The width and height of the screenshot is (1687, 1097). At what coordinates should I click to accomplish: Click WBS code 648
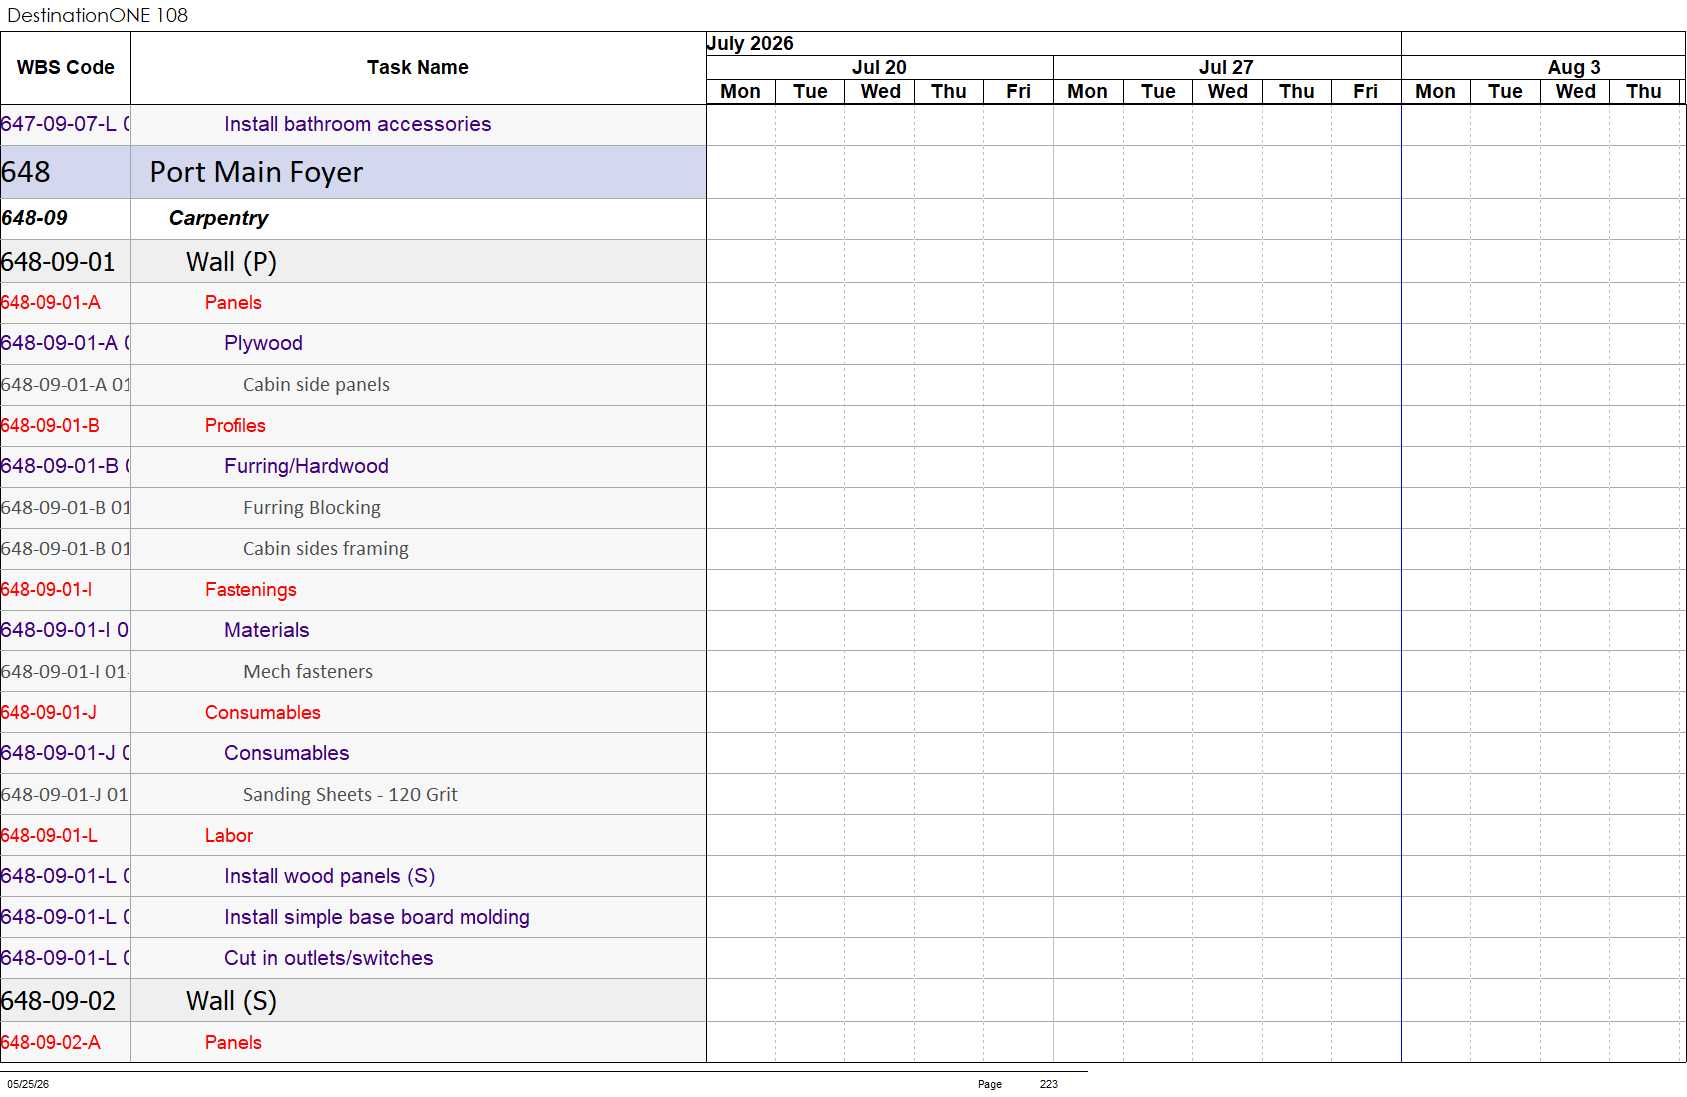point(26,172)
